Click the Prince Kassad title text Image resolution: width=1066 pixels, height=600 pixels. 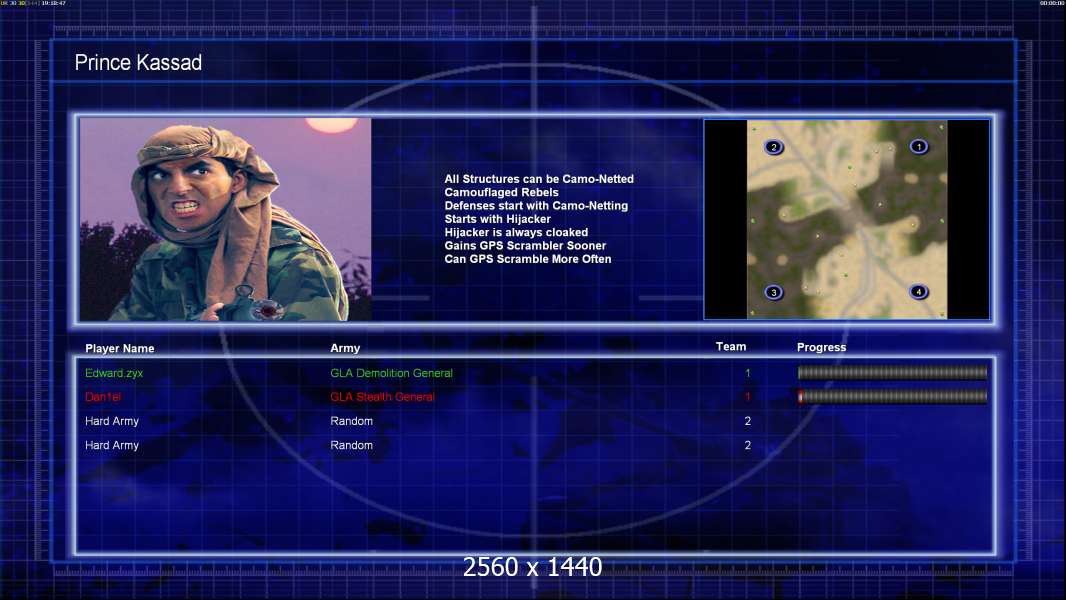coord(138,63)
